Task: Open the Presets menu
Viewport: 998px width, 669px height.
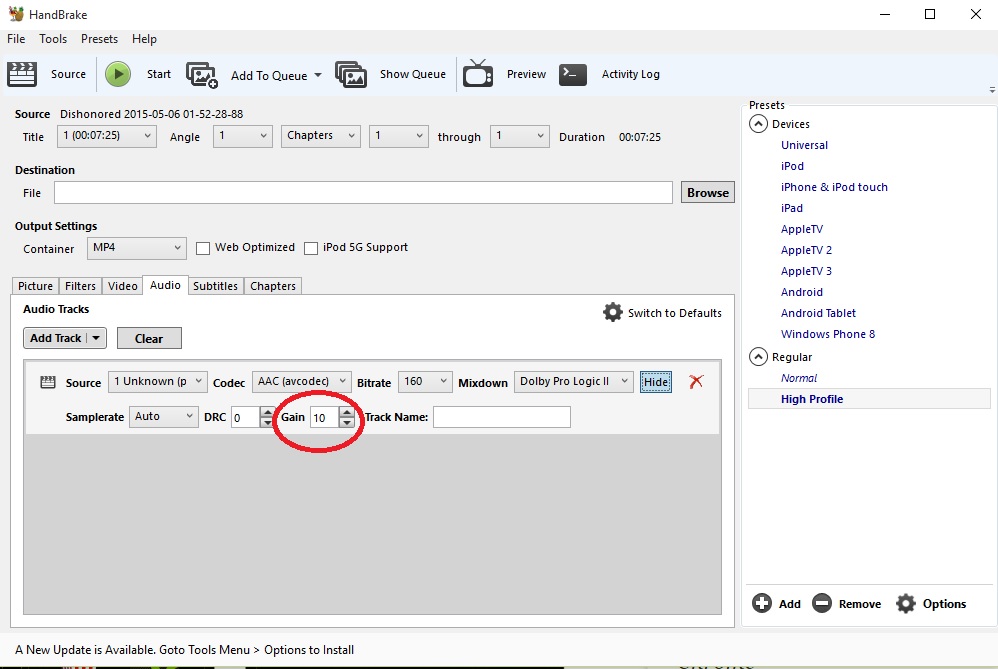Action: point(99,39)
